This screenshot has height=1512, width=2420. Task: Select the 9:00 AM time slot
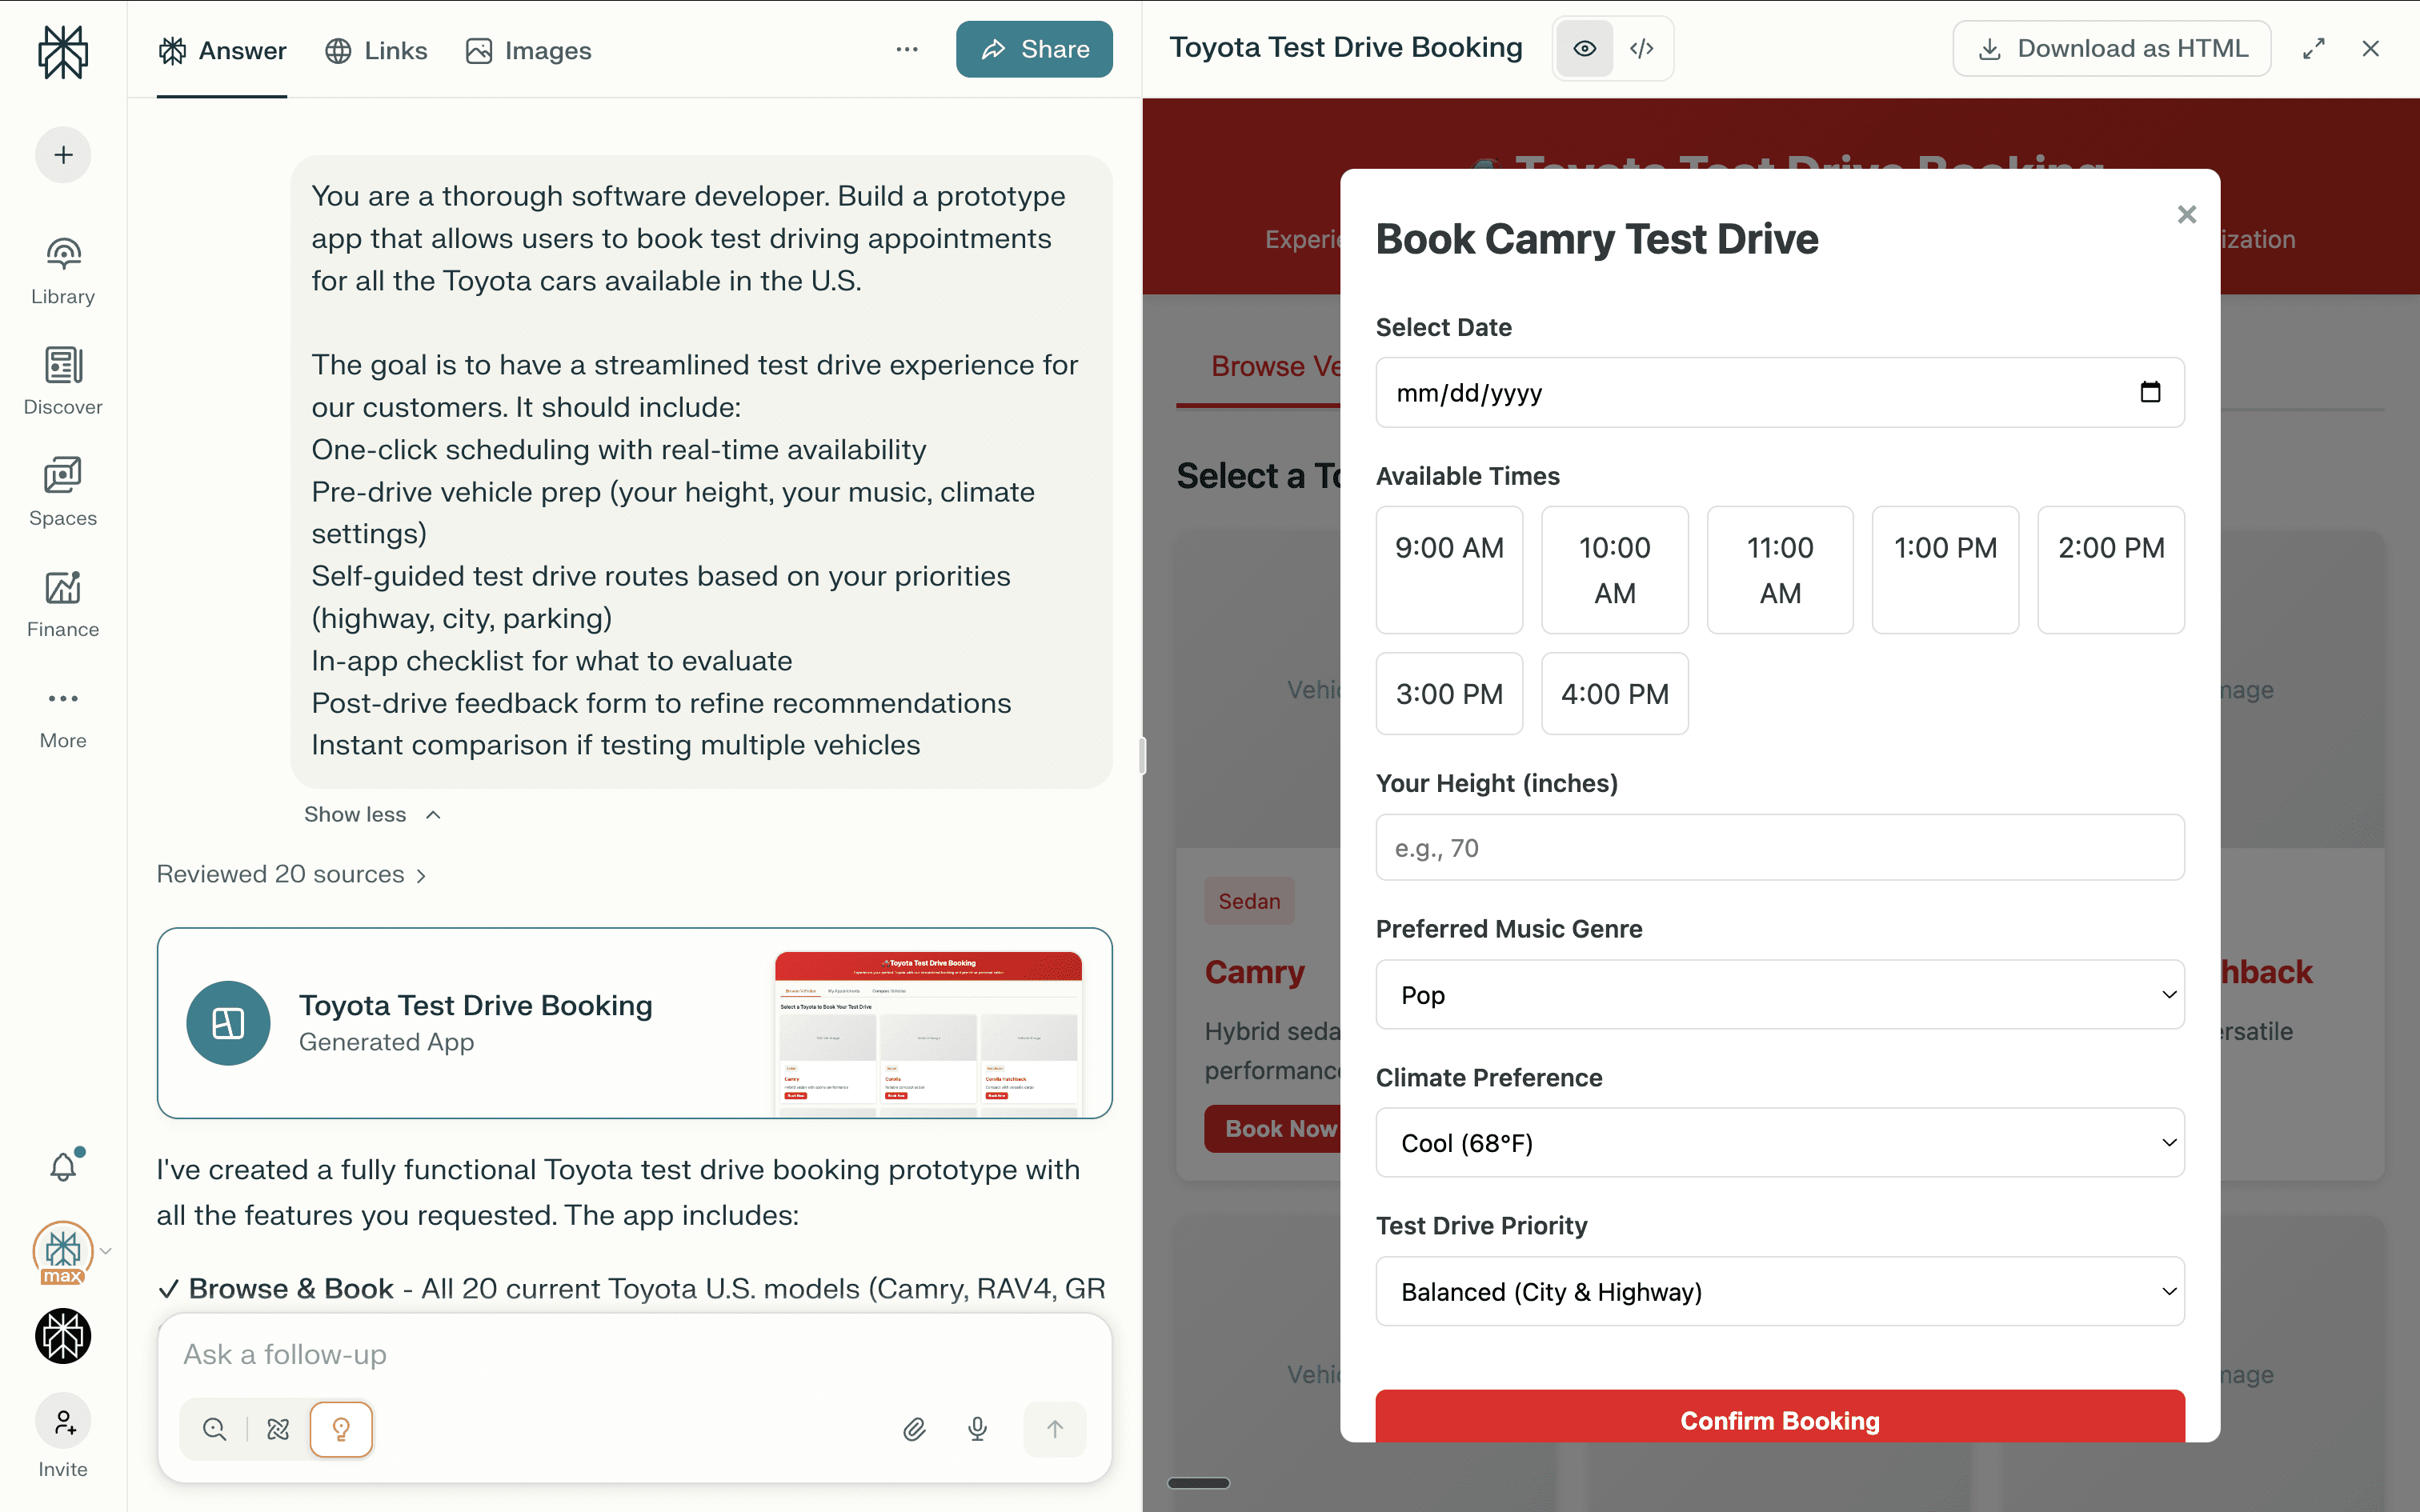(x=1448, y=569)
